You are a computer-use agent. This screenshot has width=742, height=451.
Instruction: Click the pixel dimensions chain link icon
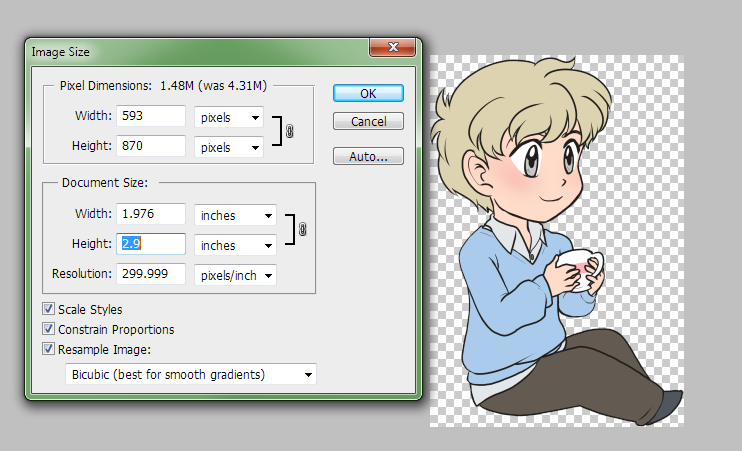[x=290, y=131]
